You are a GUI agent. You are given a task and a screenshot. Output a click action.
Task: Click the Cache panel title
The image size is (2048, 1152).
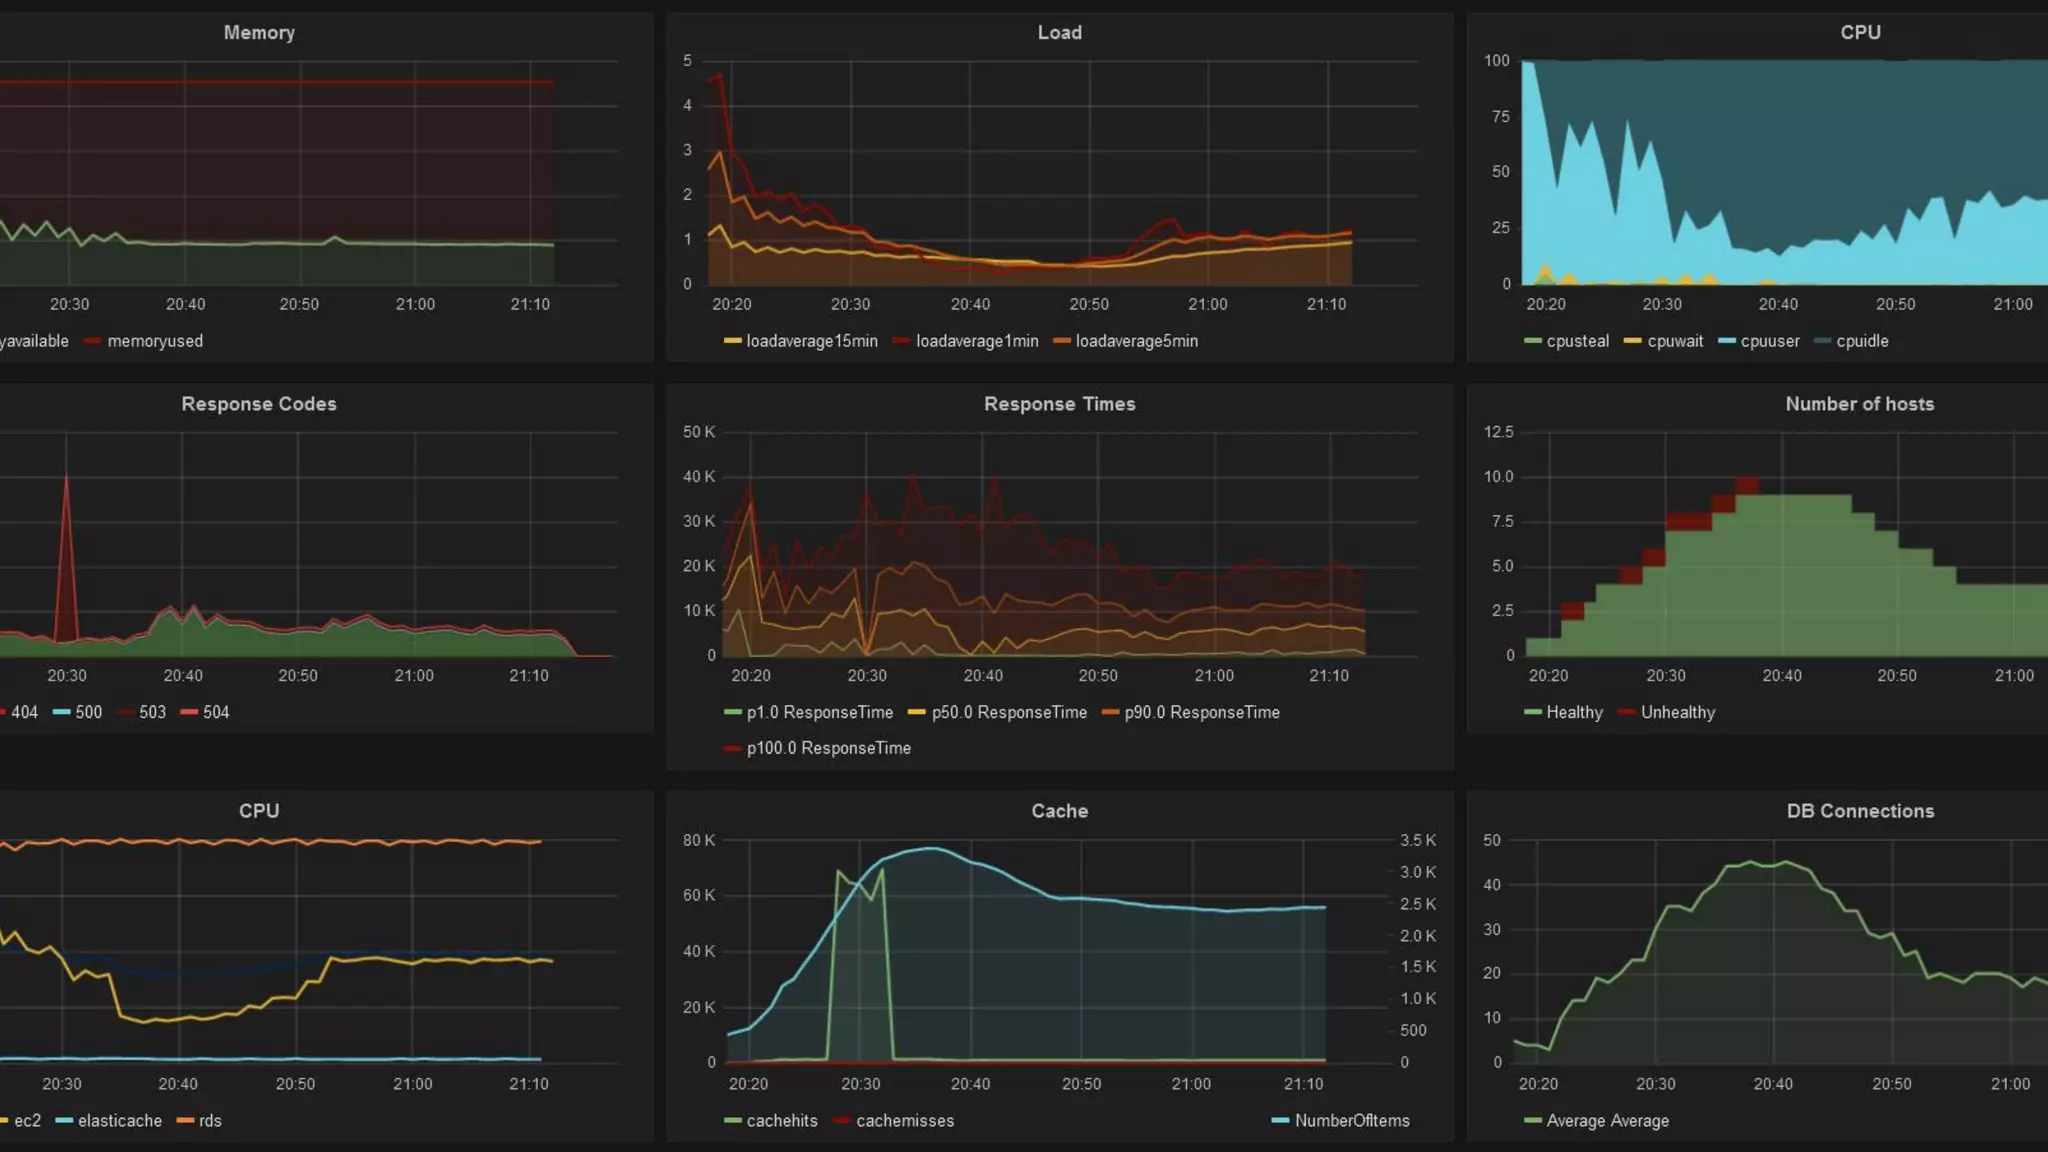click(x=1059, y=811)
